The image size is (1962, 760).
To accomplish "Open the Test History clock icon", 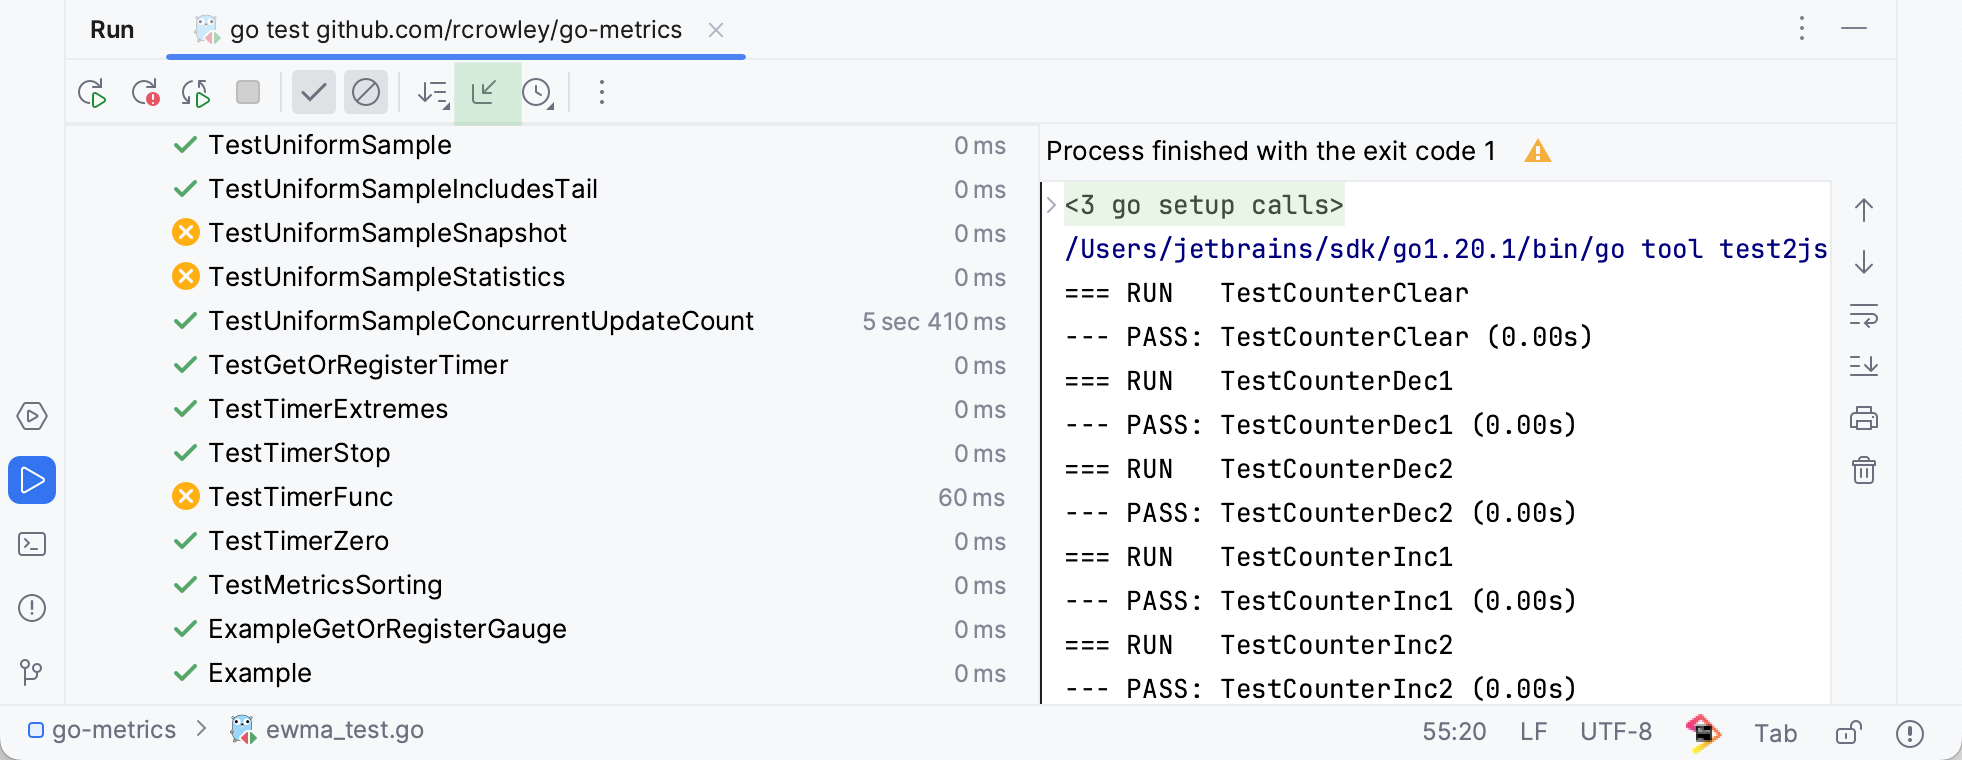I will click(x=538, y=93).
